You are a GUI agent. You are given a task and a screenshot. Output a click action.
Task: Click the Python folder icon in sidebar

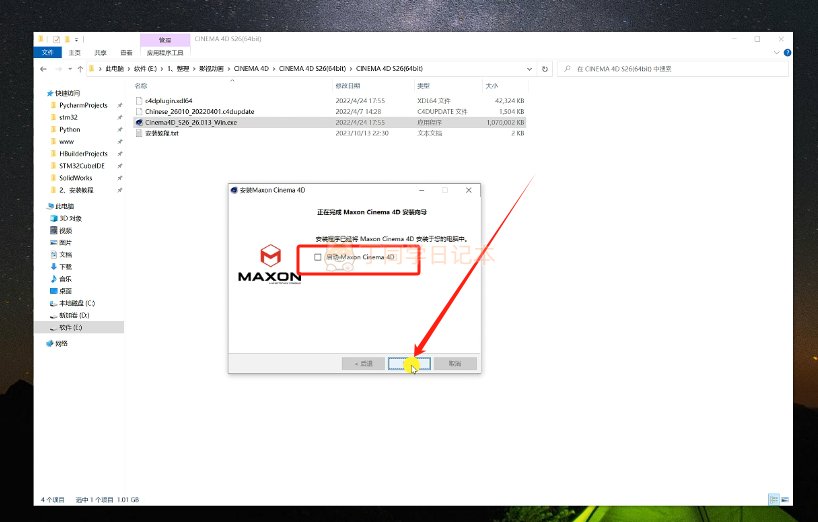click(53, 129)
